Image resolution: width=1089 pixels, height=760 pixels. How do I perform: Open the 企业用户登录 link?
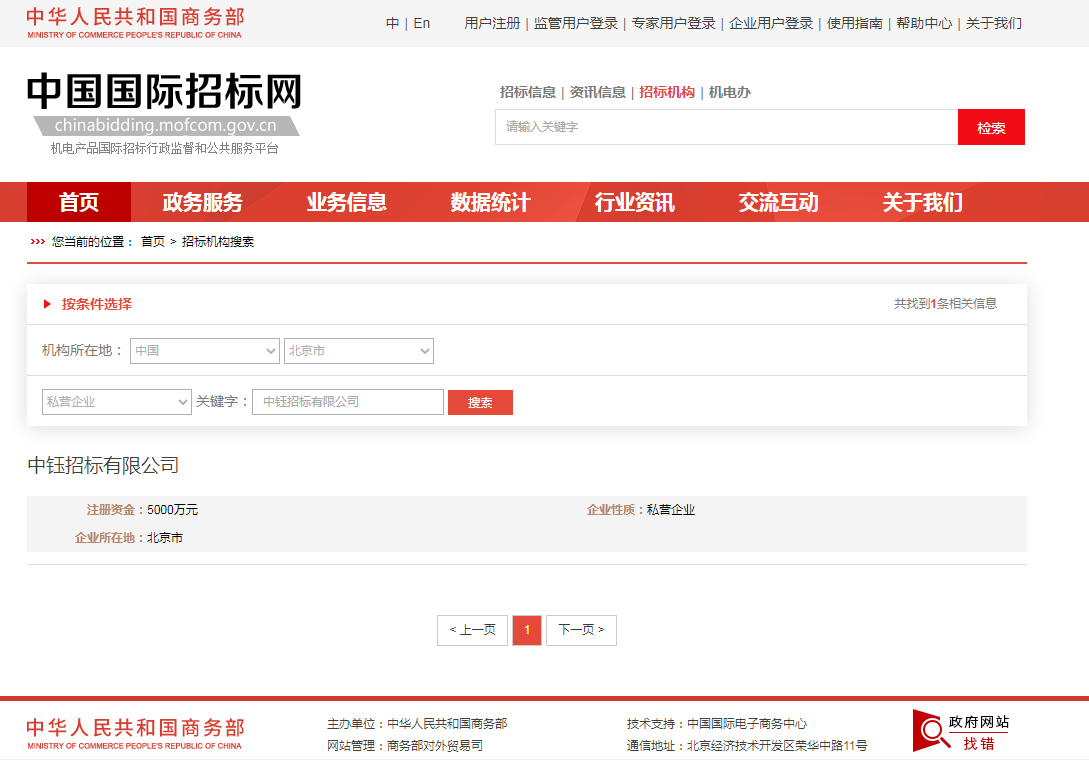pyautogui.click(x=771, y=24)
